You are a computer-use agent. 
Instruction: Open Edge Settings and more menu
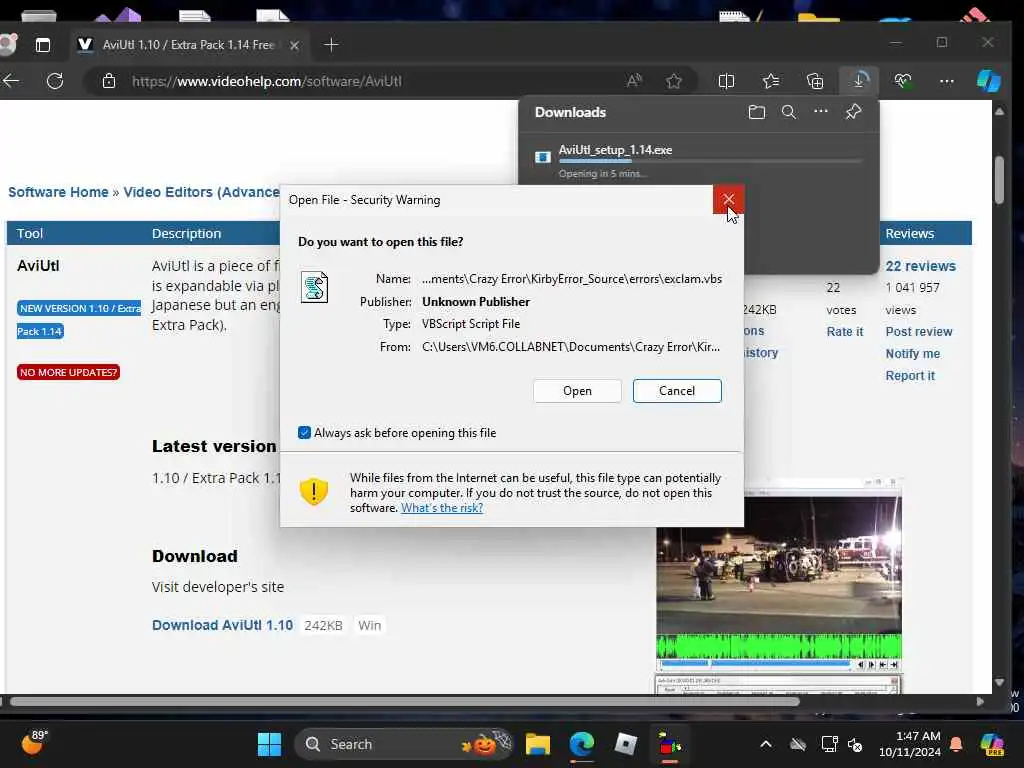pos(946,81)
